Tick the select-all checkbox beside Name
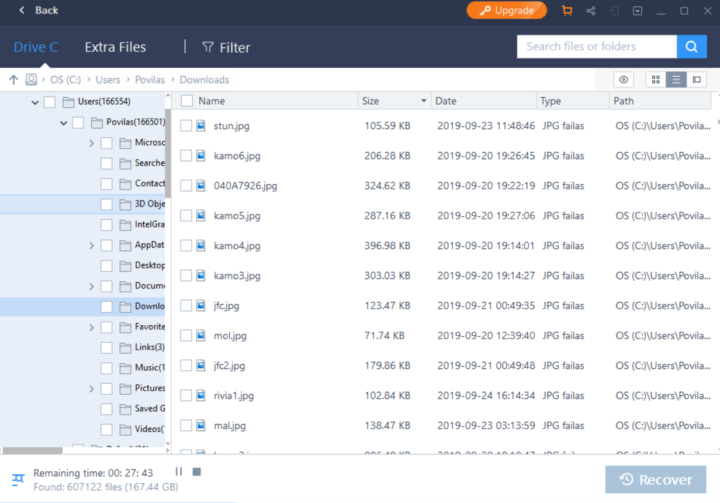 [x=186, y=101]
